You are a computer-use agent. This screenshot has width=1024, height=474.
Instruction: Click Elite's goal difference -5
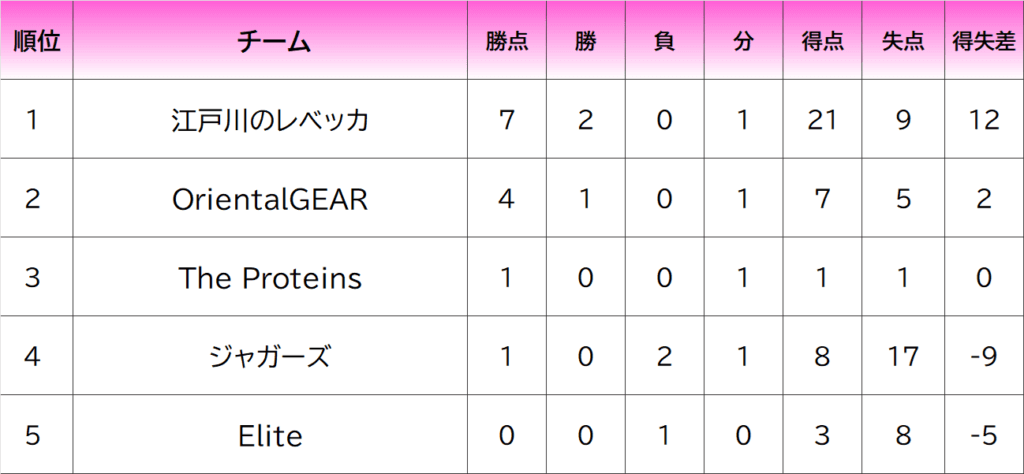984,436
